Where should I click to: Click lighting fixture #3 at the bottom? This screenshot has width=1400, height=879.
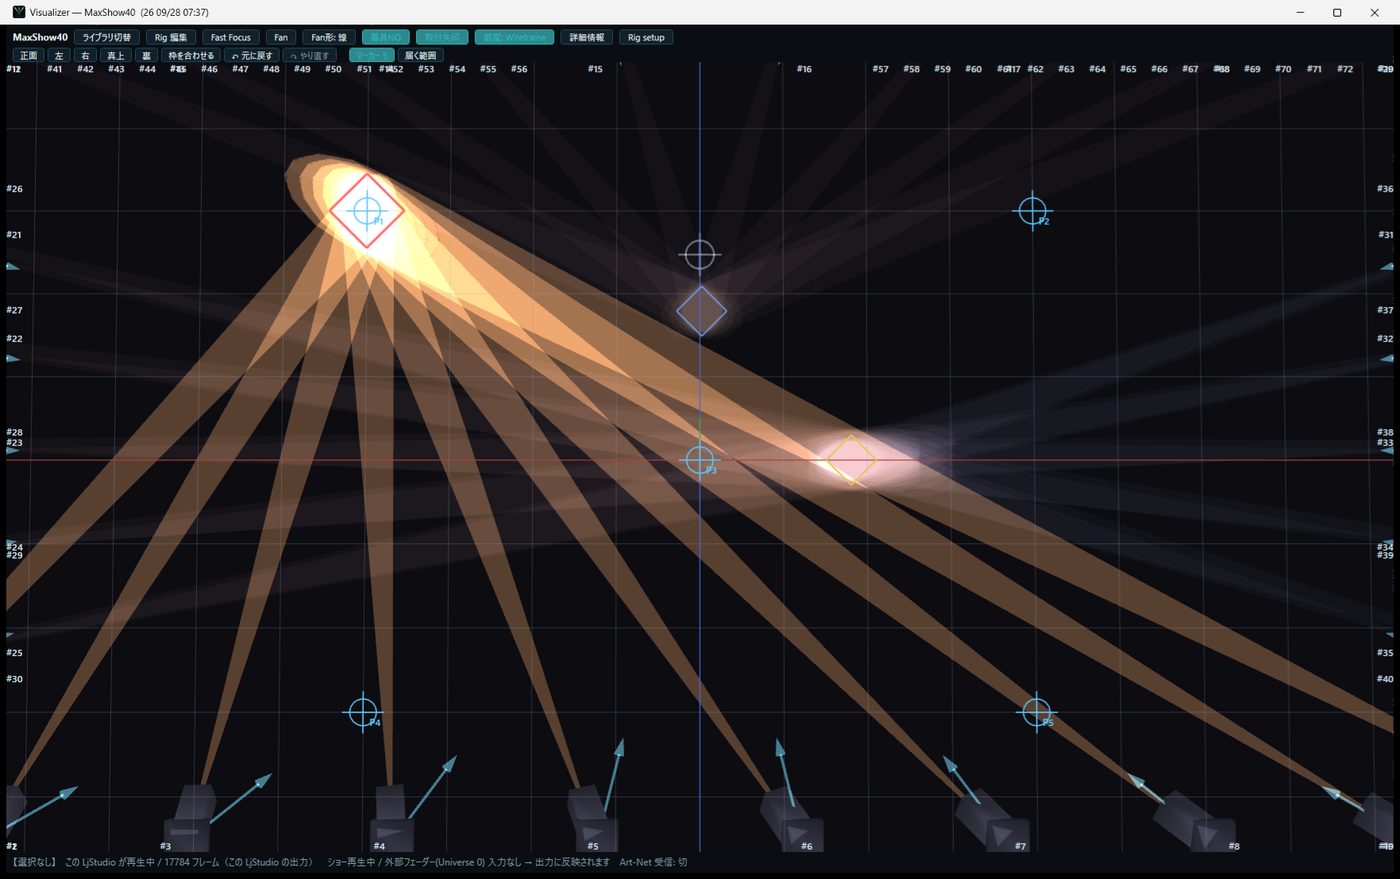point(189,818)
